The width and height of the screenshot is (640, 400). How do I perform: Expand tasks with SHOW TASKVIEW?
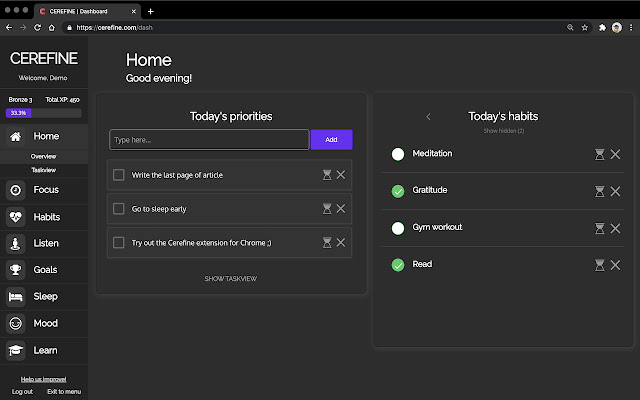click(231, 278)
